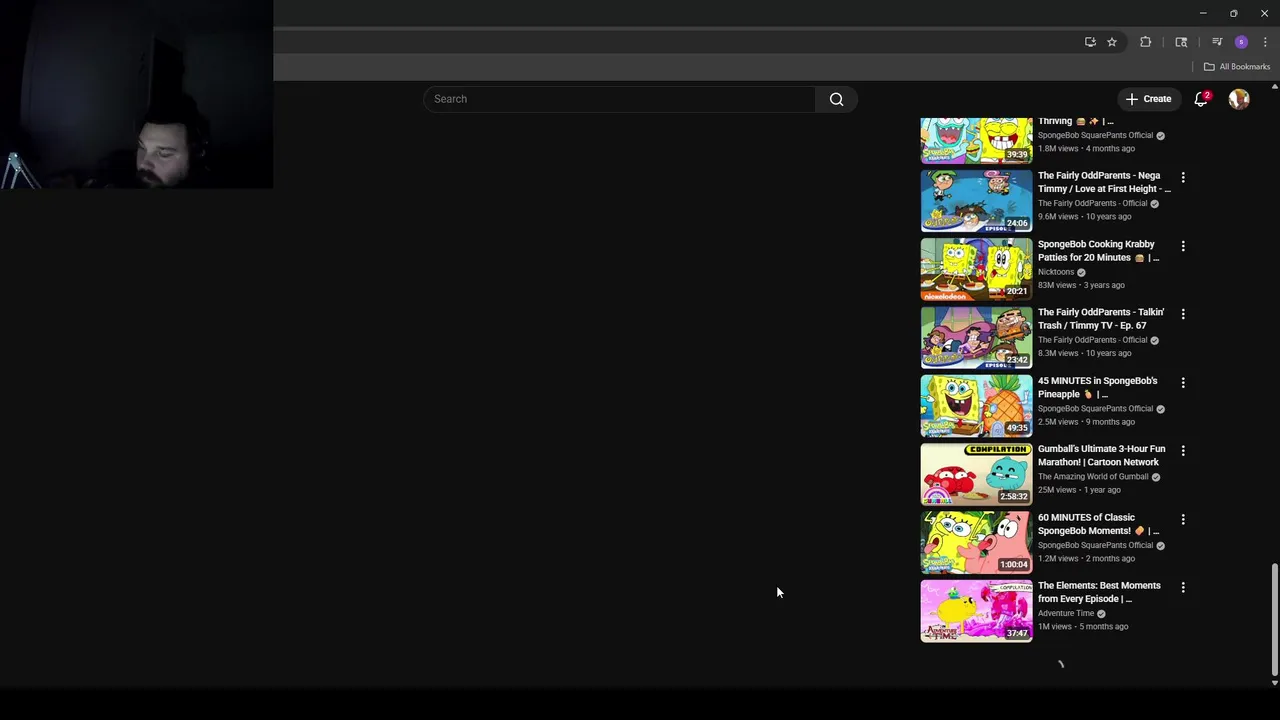
Task: Click '83M views · 3 years ago' text
Action: 1081,285
